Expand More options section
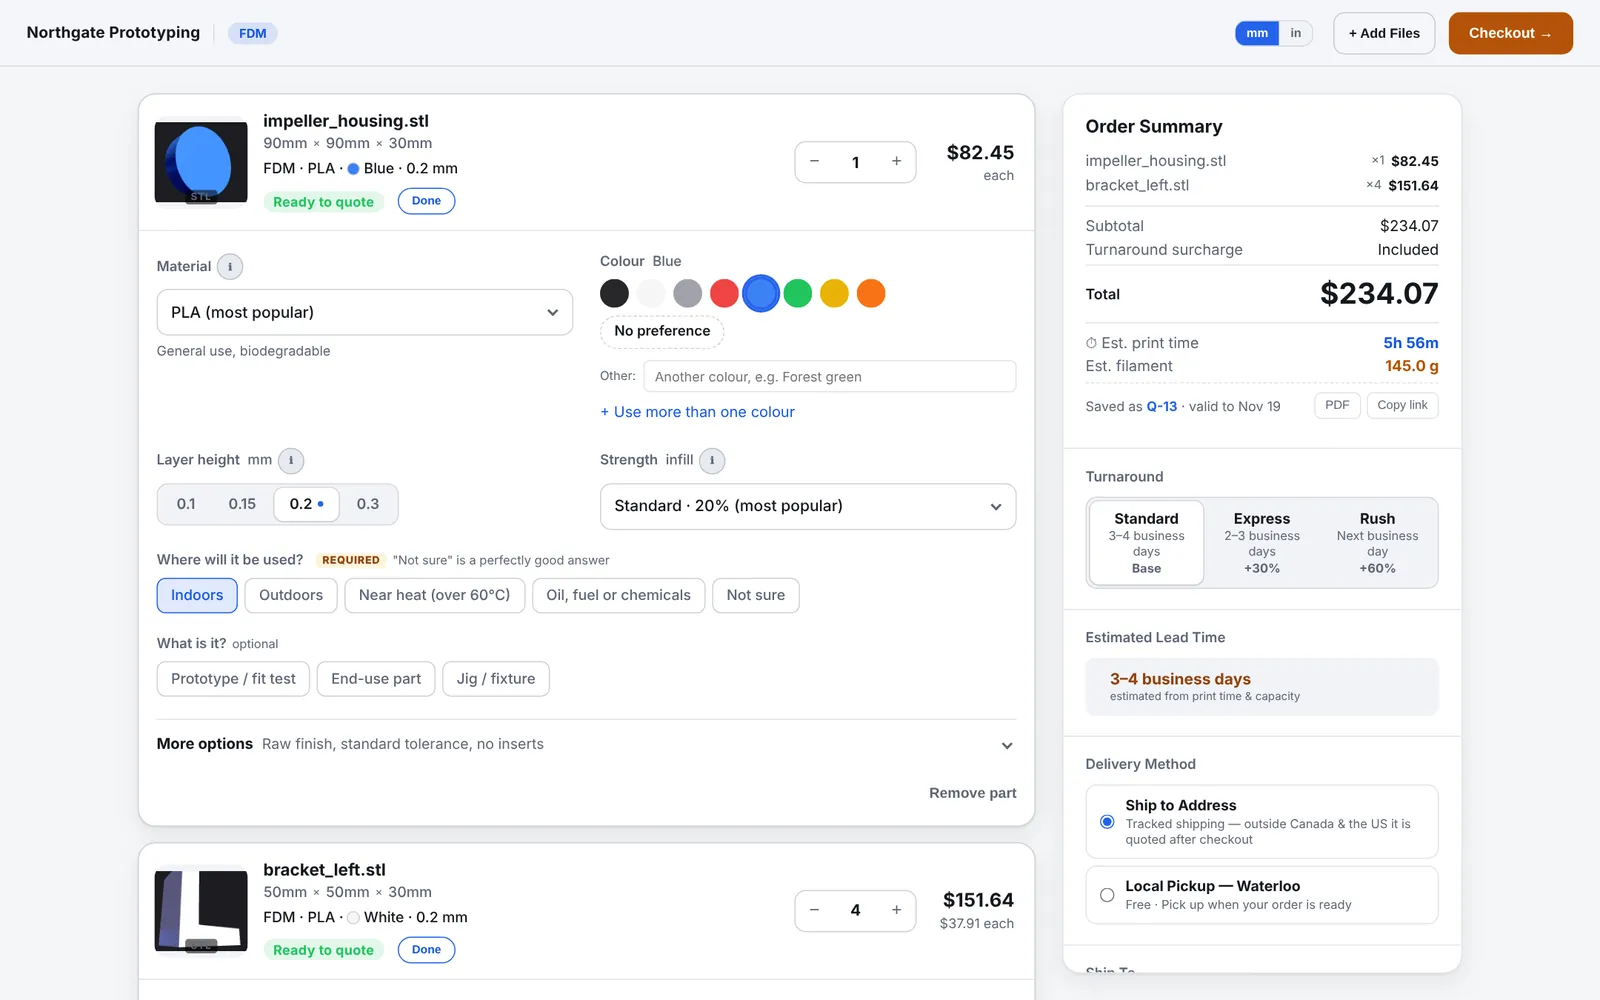 [586, 744]
